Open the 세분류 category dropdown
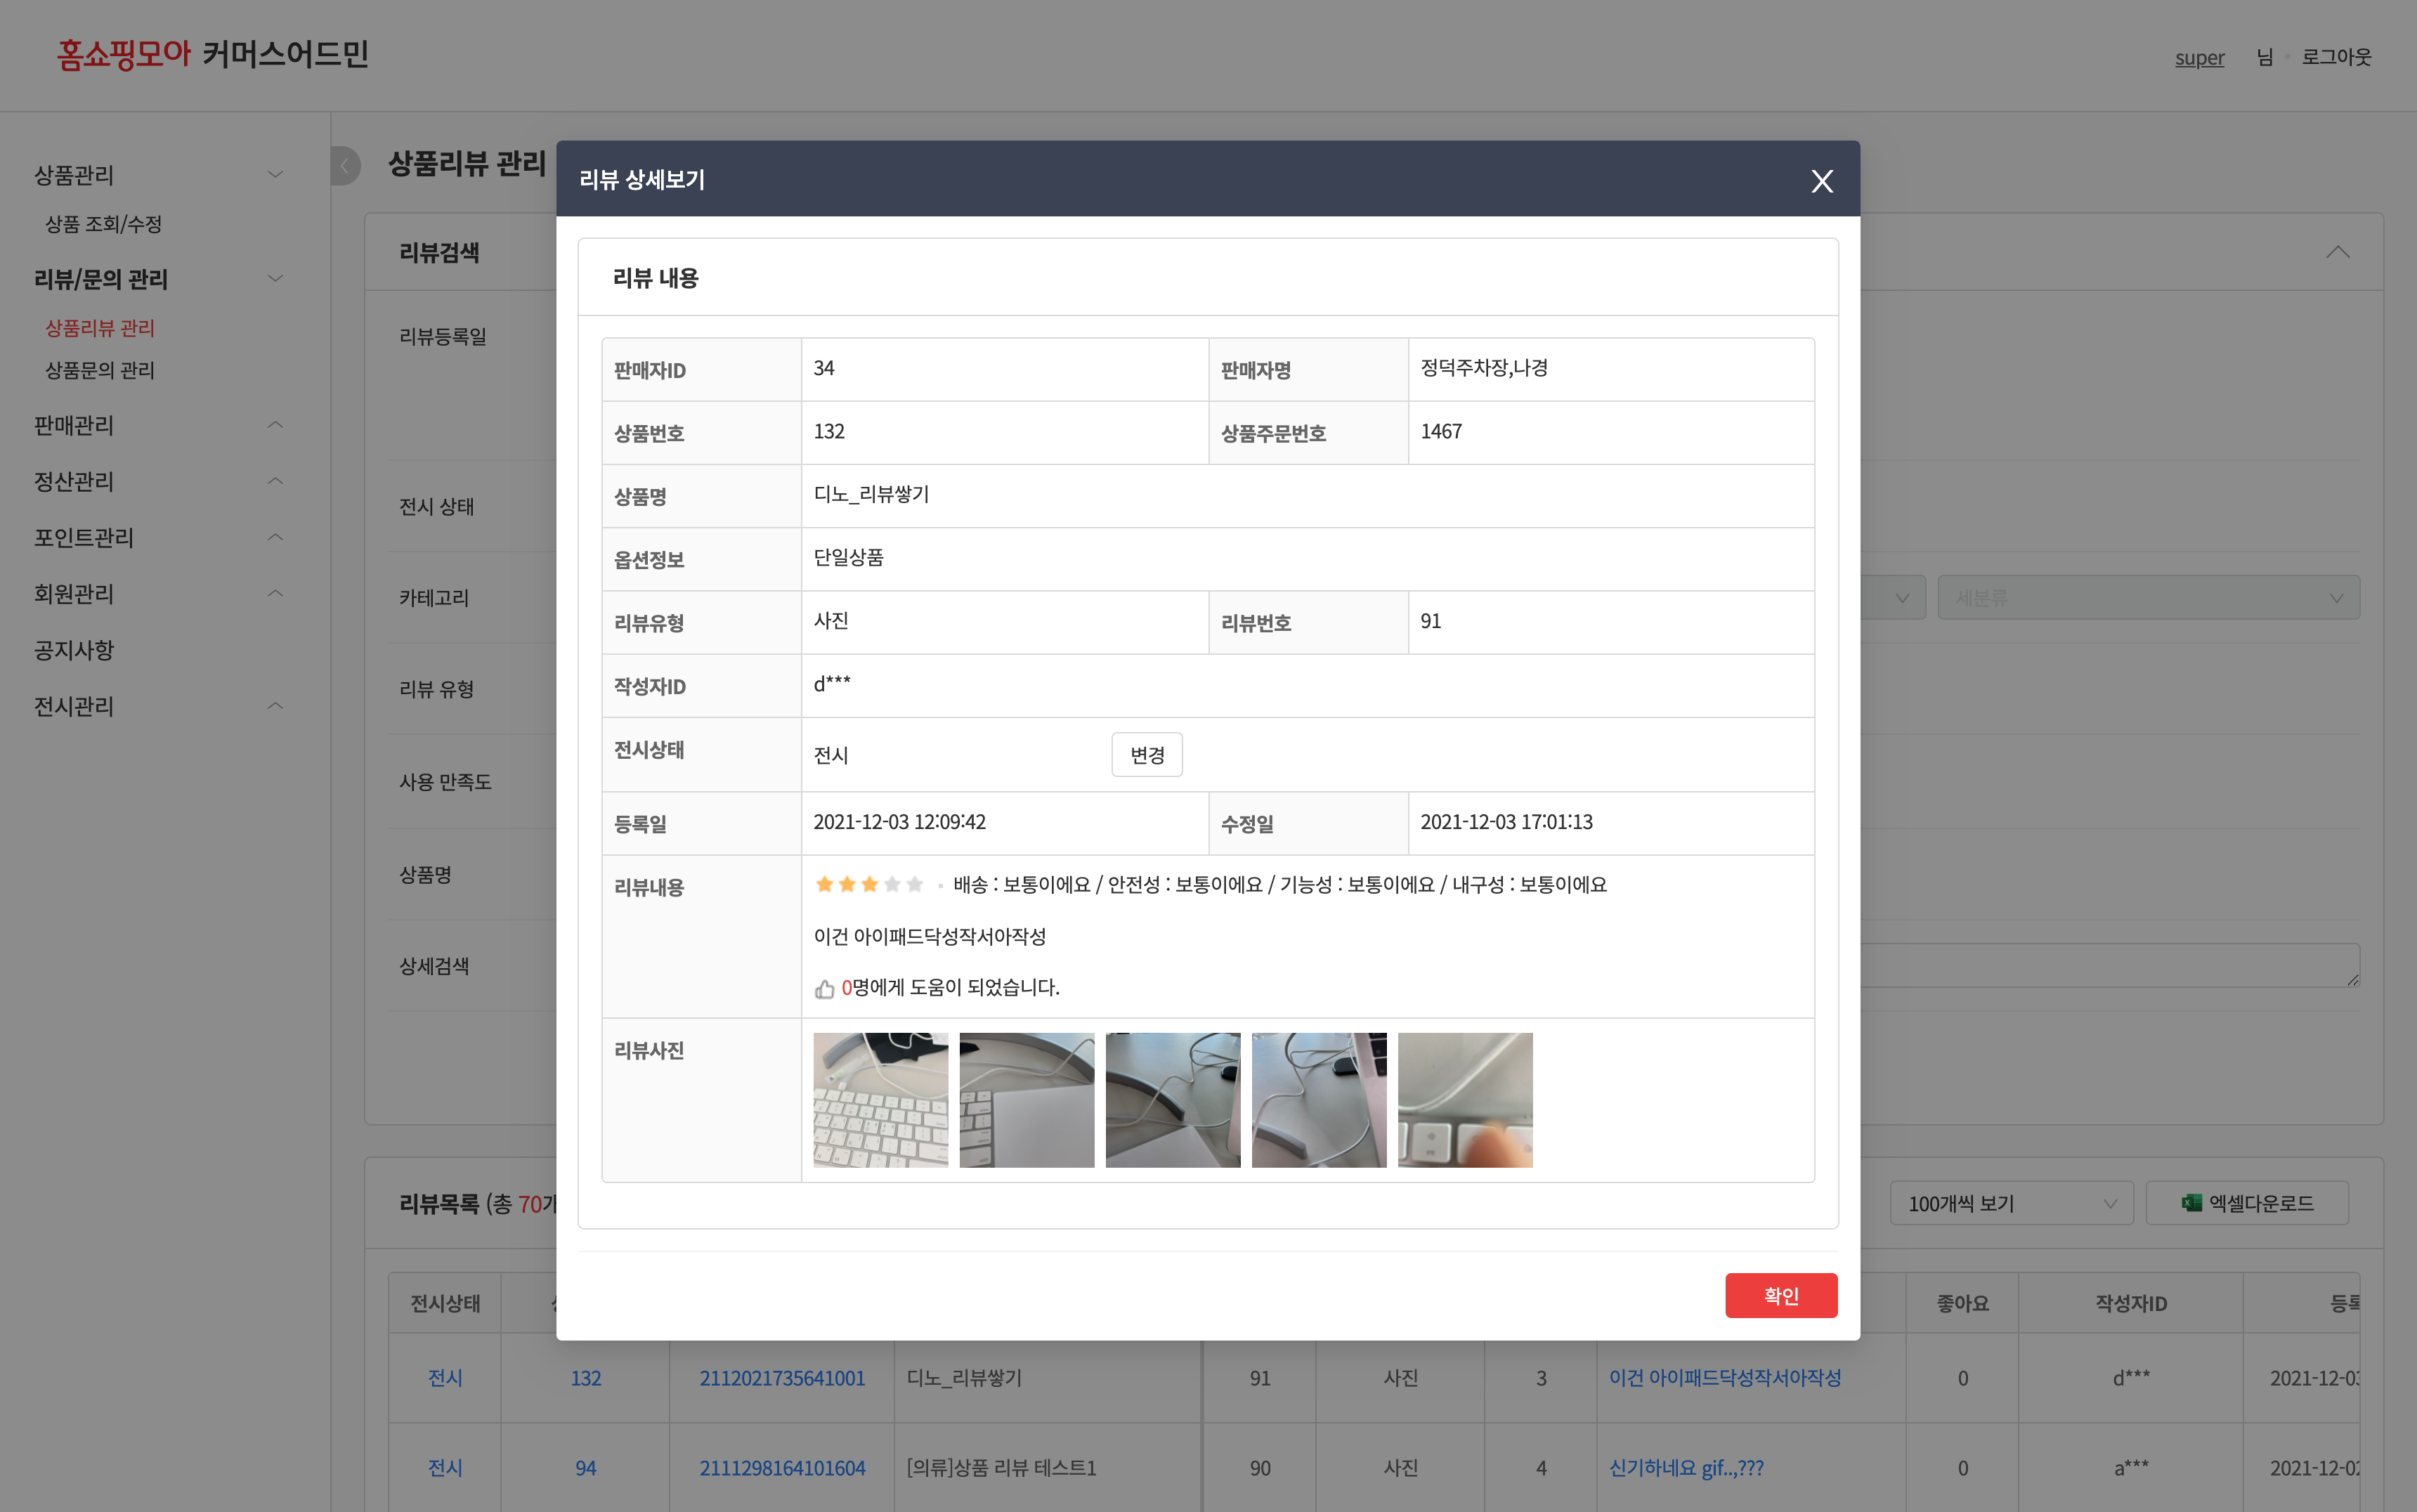2417x1512 pixels. (2147, 598)
